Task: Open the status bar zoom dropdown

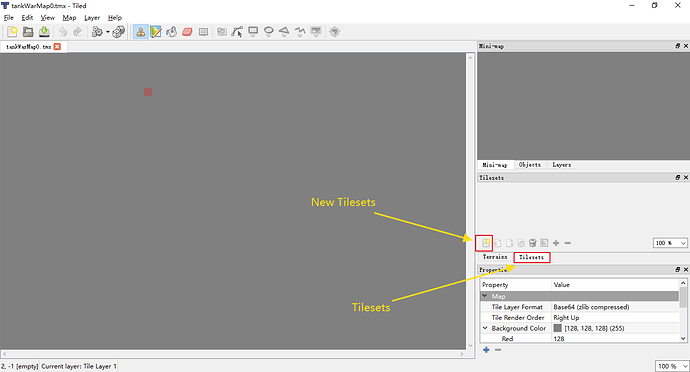Action: click(672, 366)
